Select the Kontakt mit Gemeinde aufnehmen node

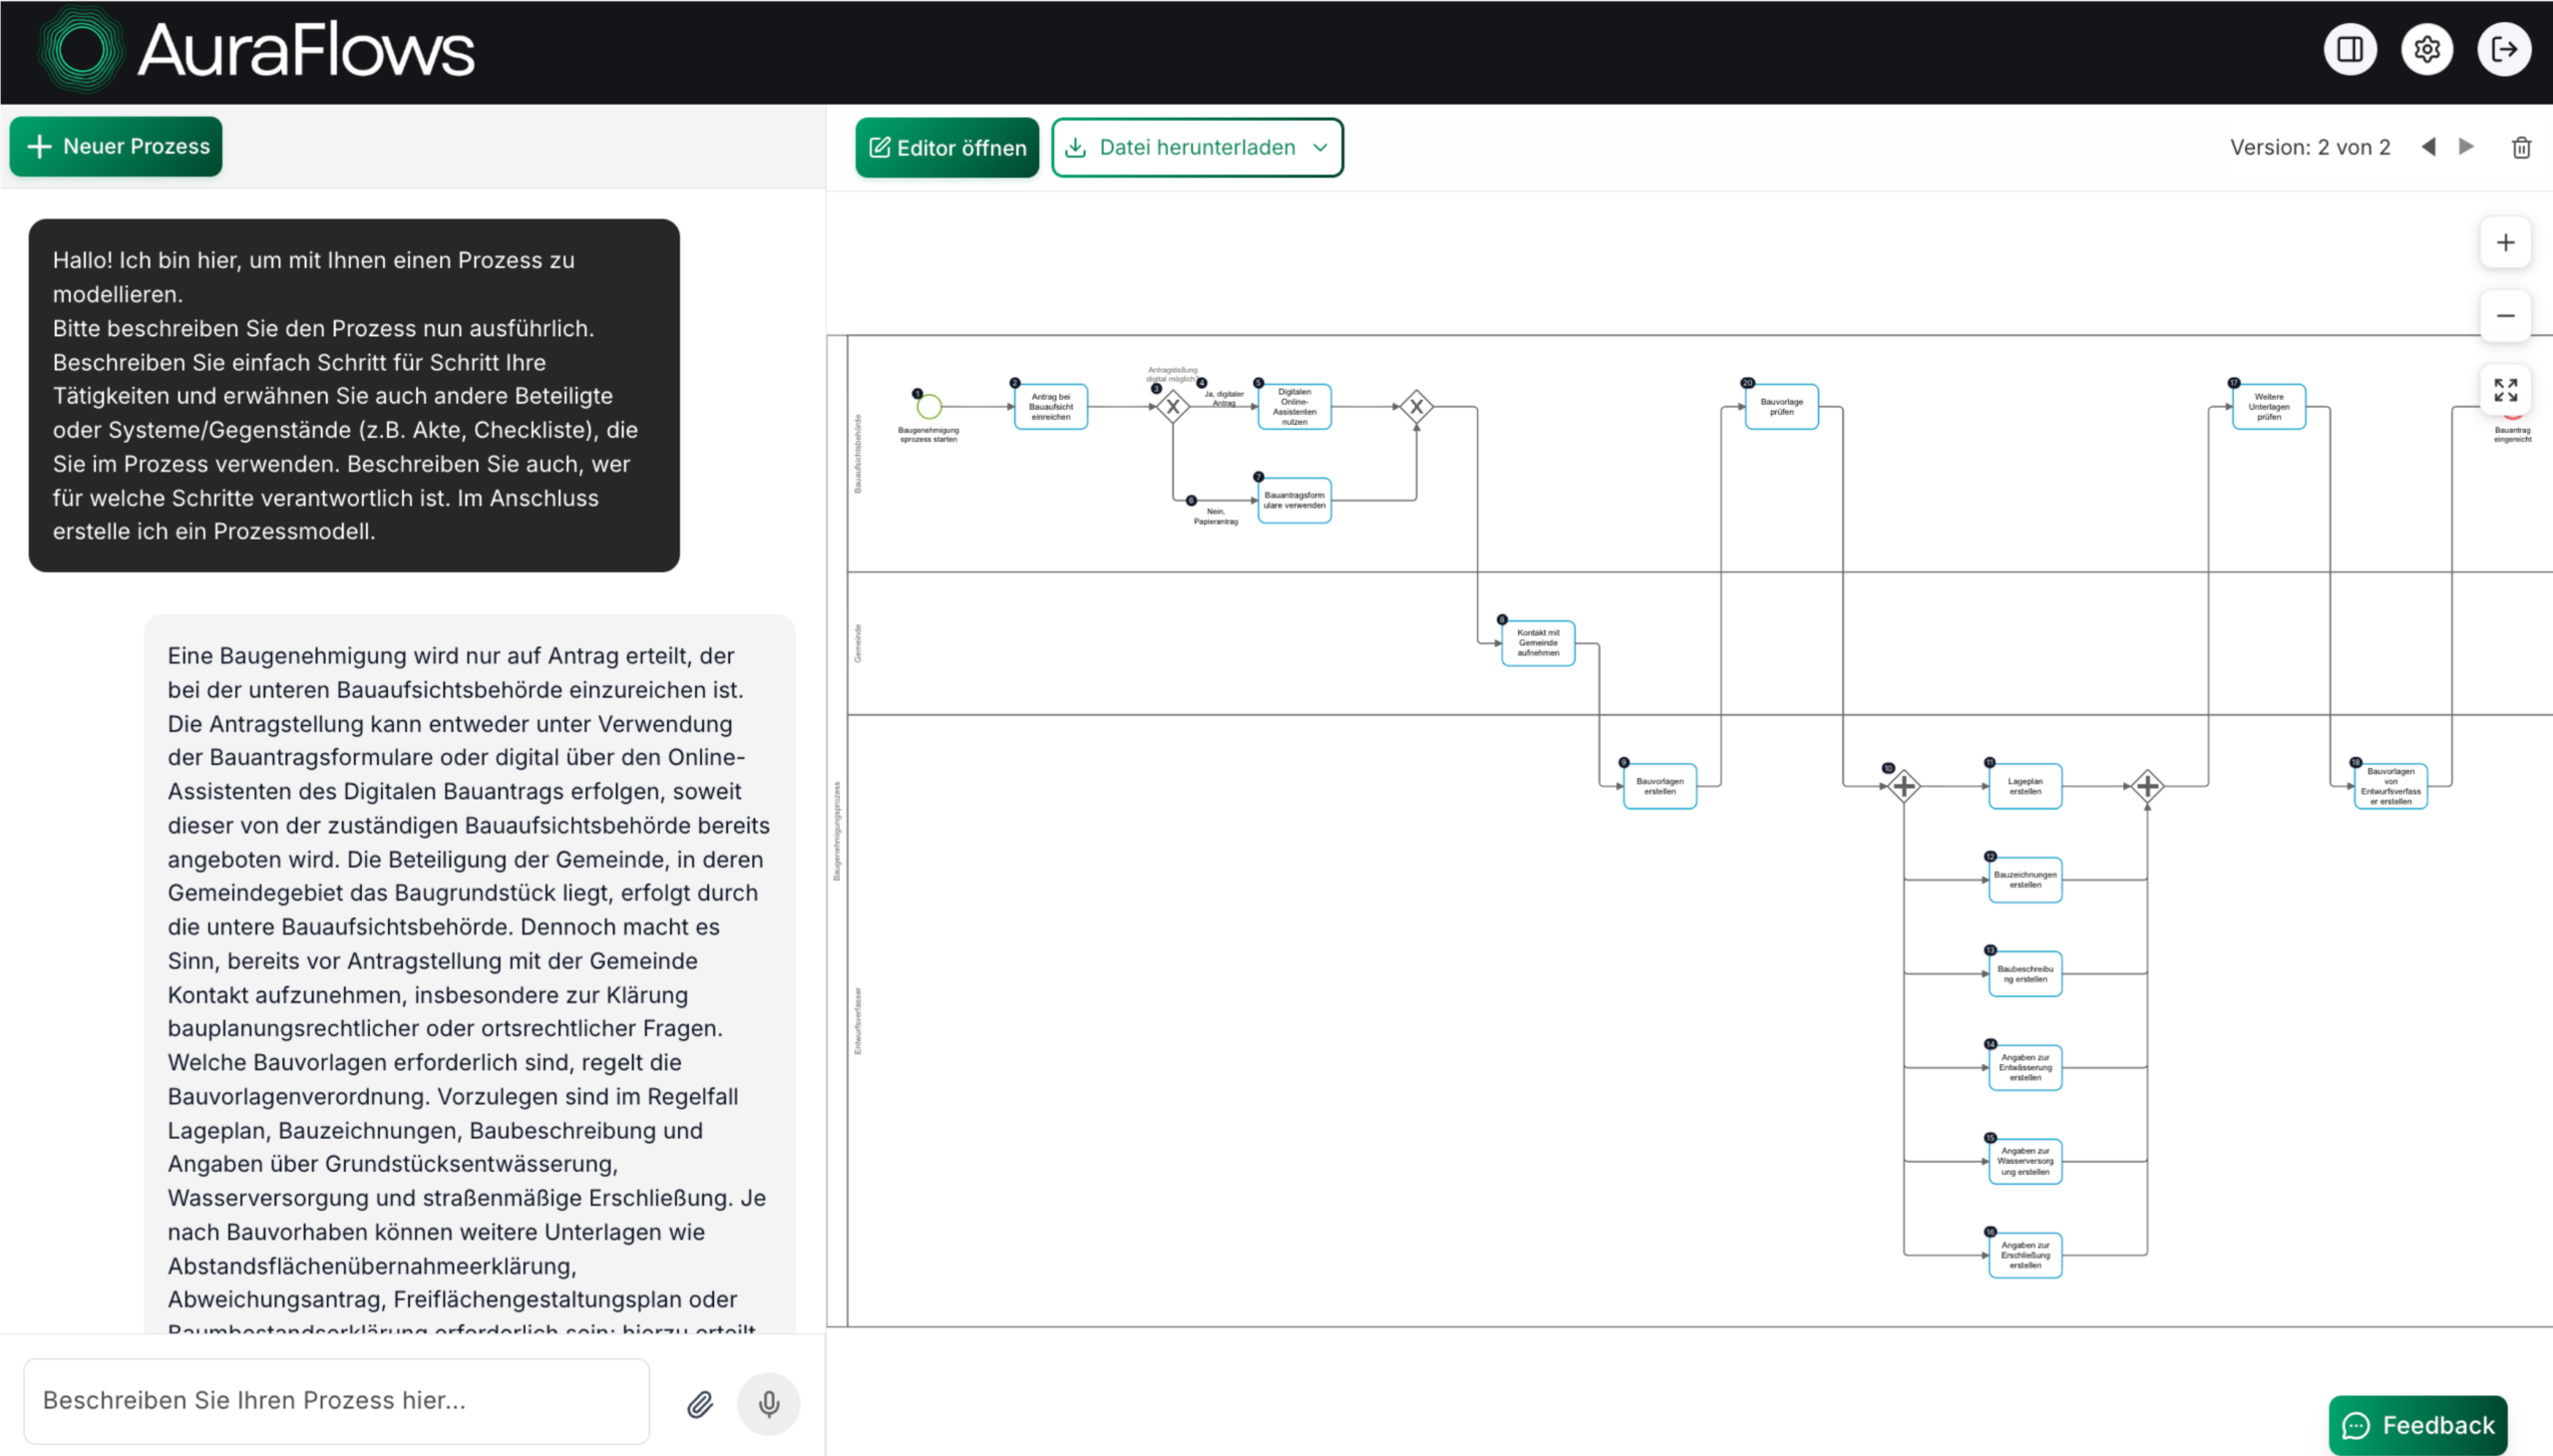pos(1537,643)
